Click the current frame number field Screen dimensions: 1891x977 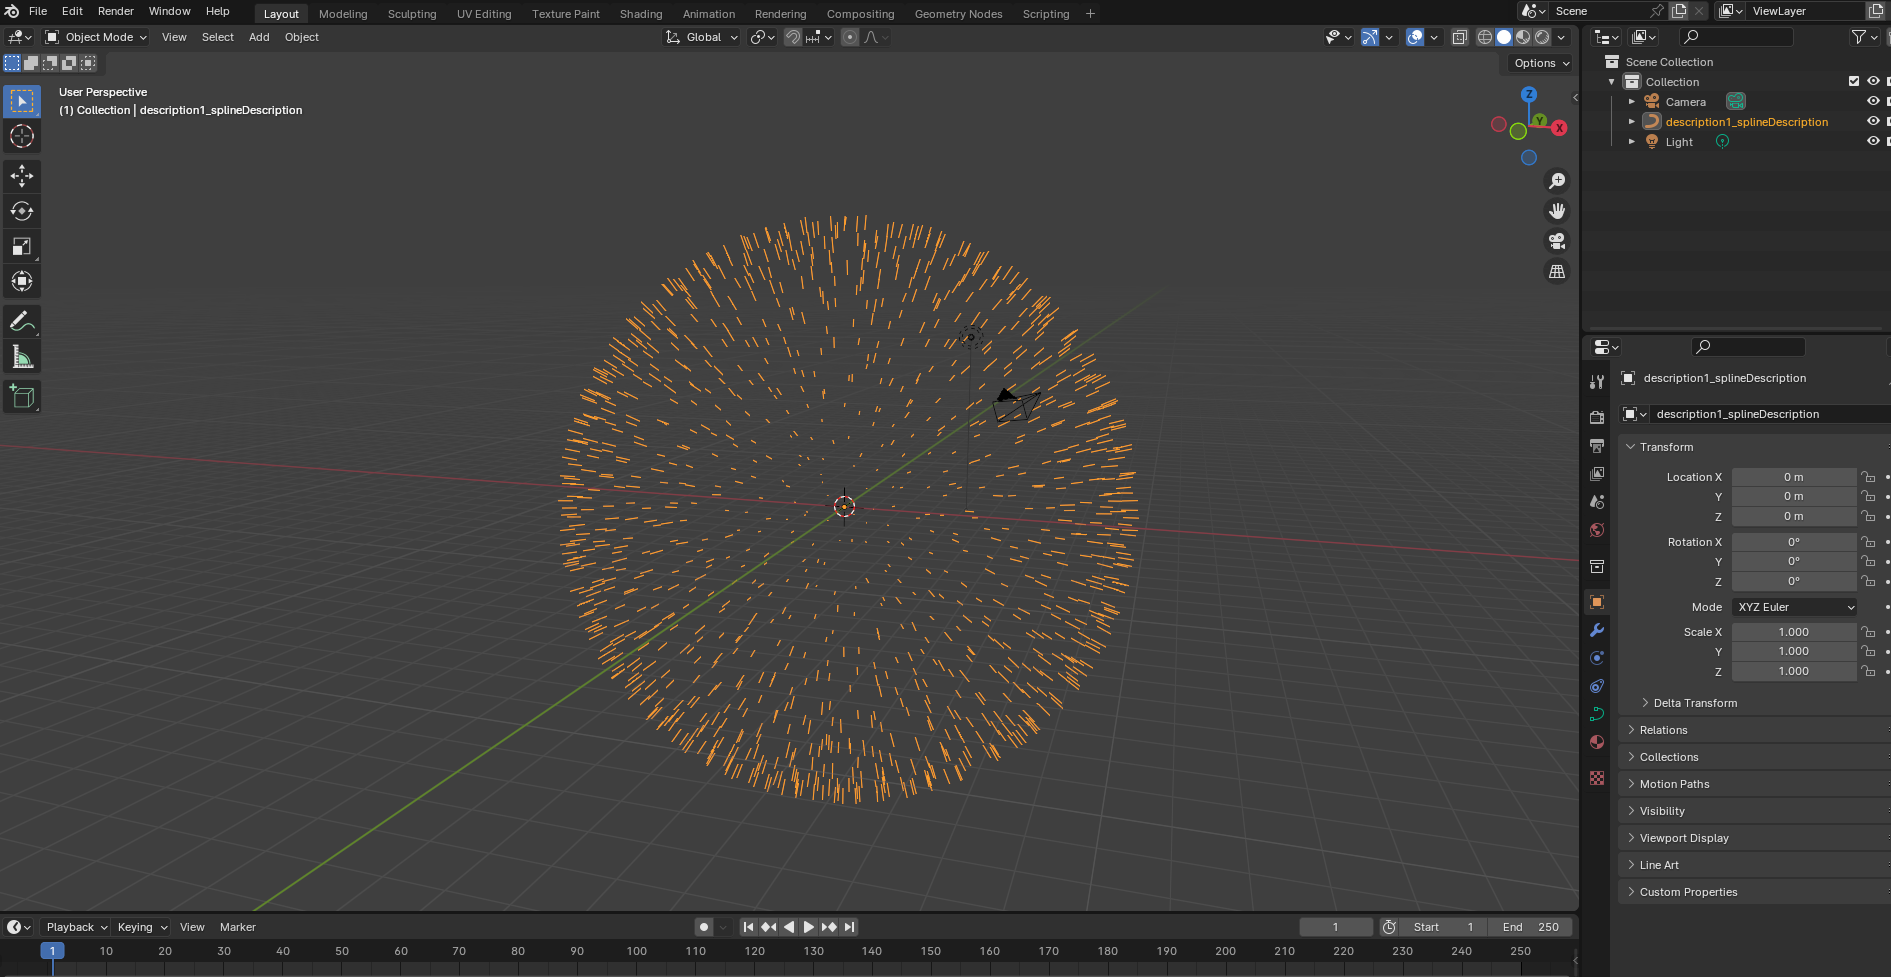(1336, 927)
